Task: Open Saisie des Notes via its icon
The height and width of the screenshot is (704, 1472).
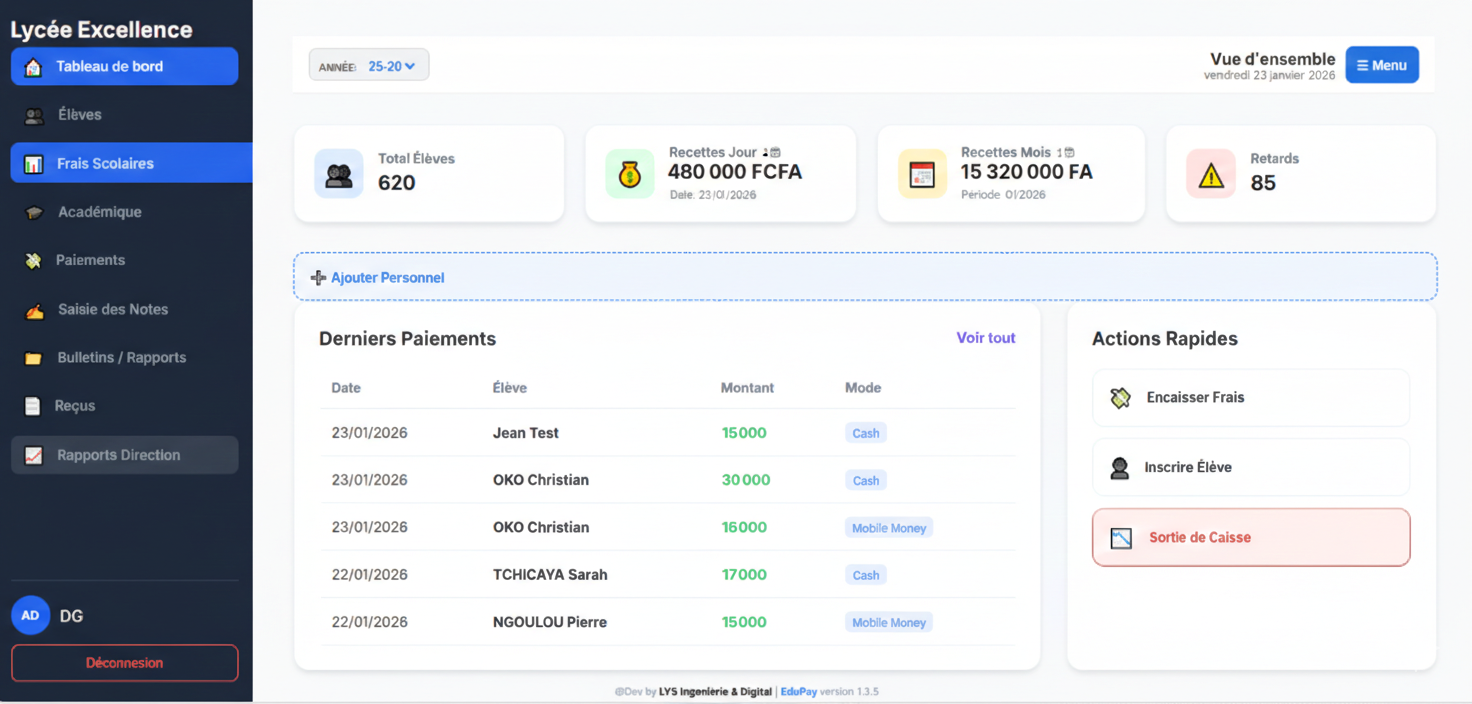Action: [32, 309]
